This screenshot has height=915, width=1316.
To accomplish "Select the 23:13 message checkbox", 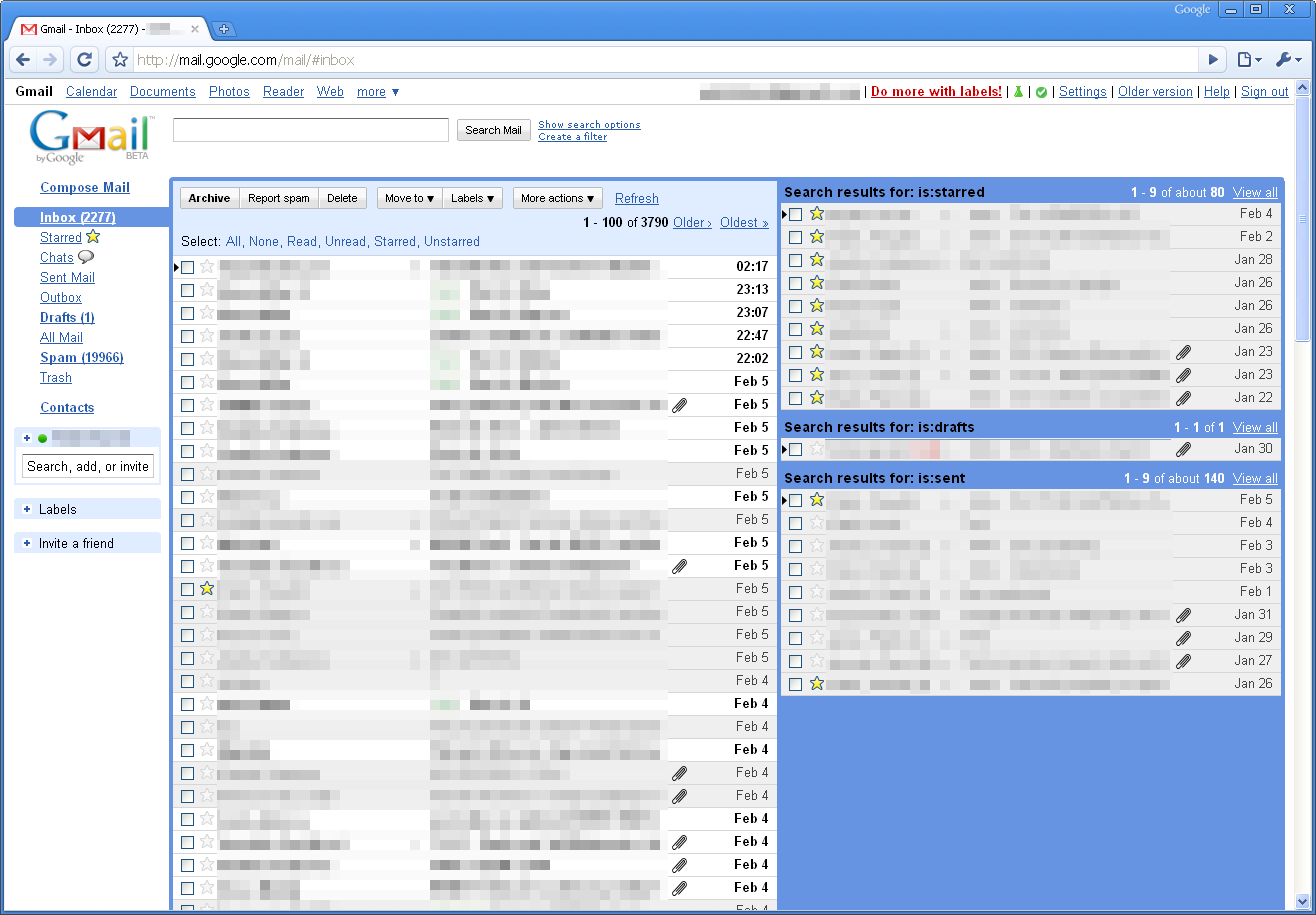I will (187, 291).
